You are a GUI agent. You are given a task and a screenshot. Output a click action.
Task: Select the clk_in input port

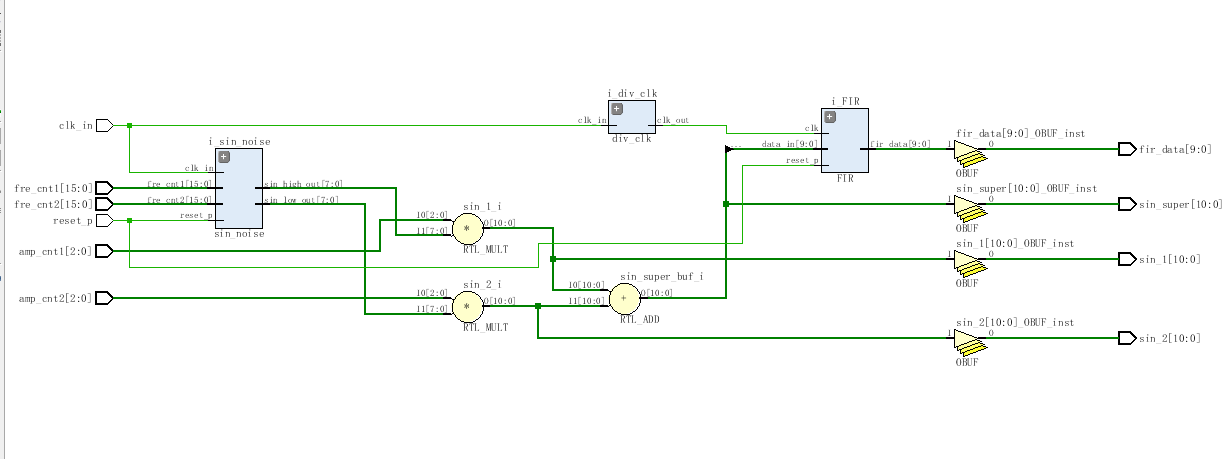(104, 126)
